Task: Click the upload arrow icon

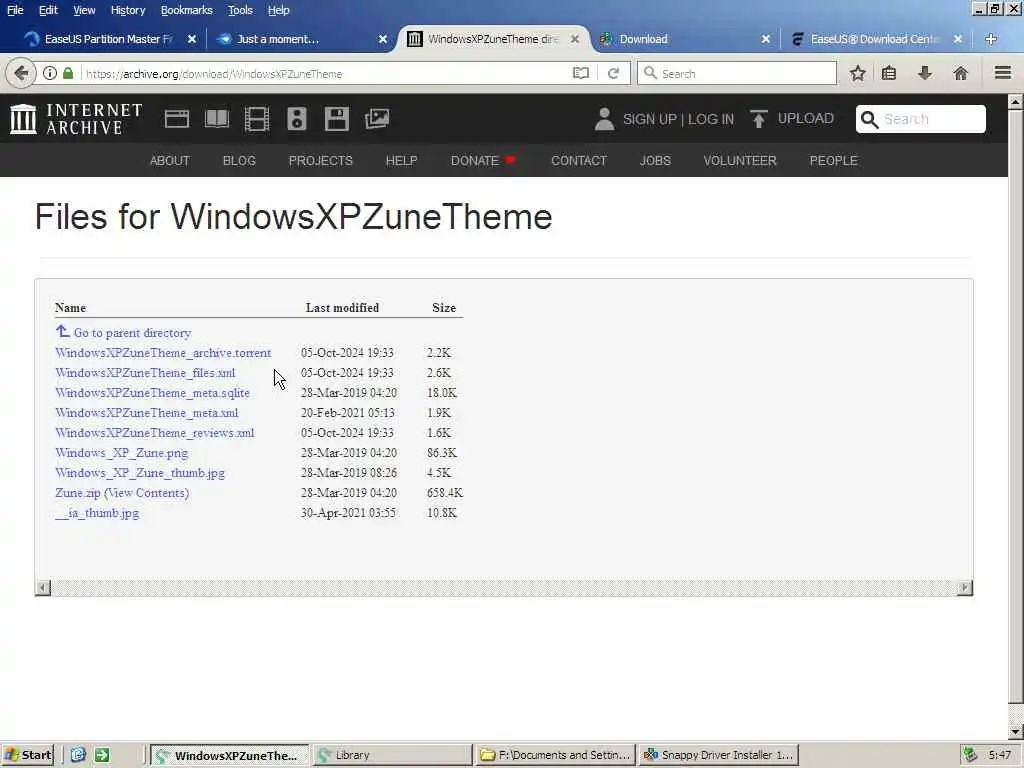Action: click(x=758, y=119)
